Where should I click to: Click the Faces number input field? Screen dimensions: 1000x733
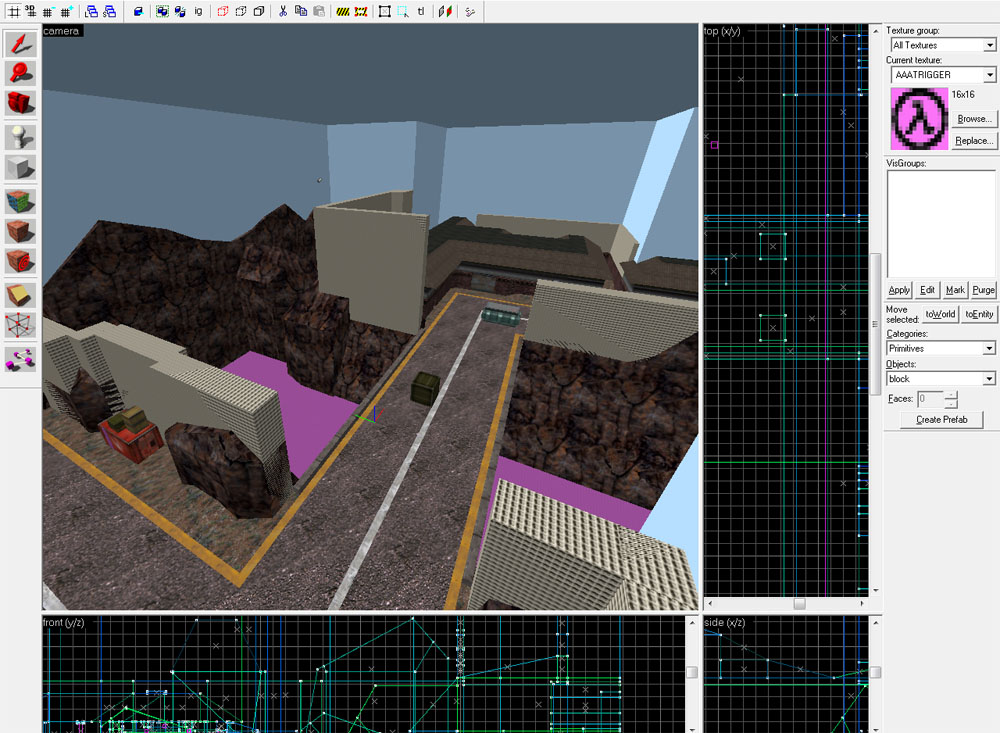tap(930, 399)
